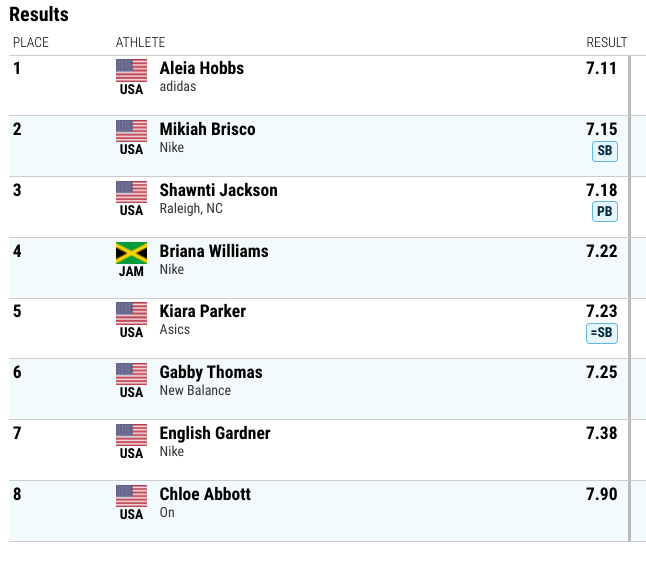Open English Gardner athlete name link
The width and height of the screenshot is (646, 577).
[x=215, y=433]
